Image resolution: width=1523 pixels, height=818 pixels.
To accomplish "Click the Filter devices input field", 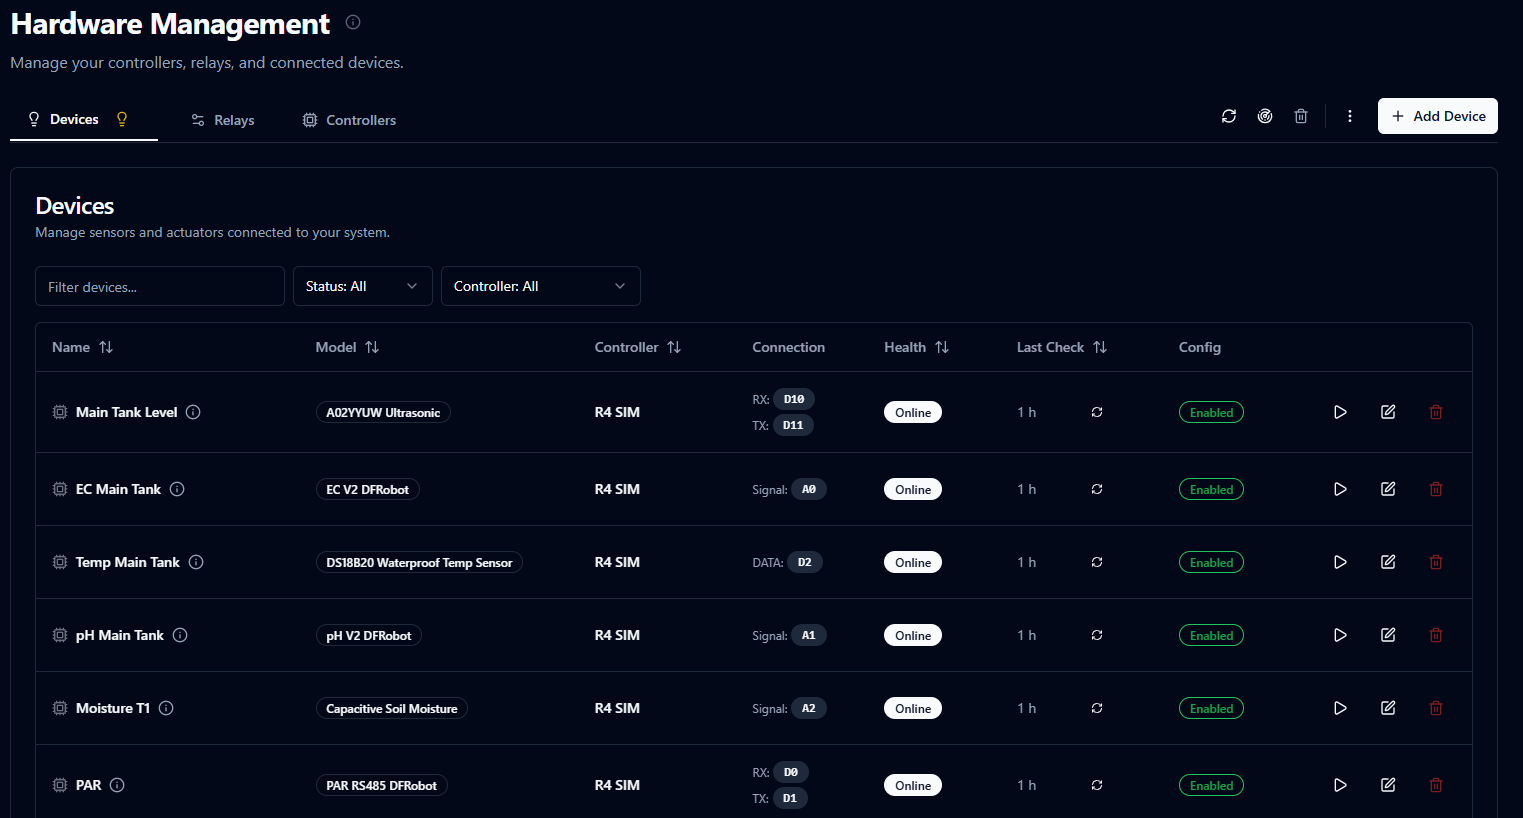I will click(x=160, y=286).
